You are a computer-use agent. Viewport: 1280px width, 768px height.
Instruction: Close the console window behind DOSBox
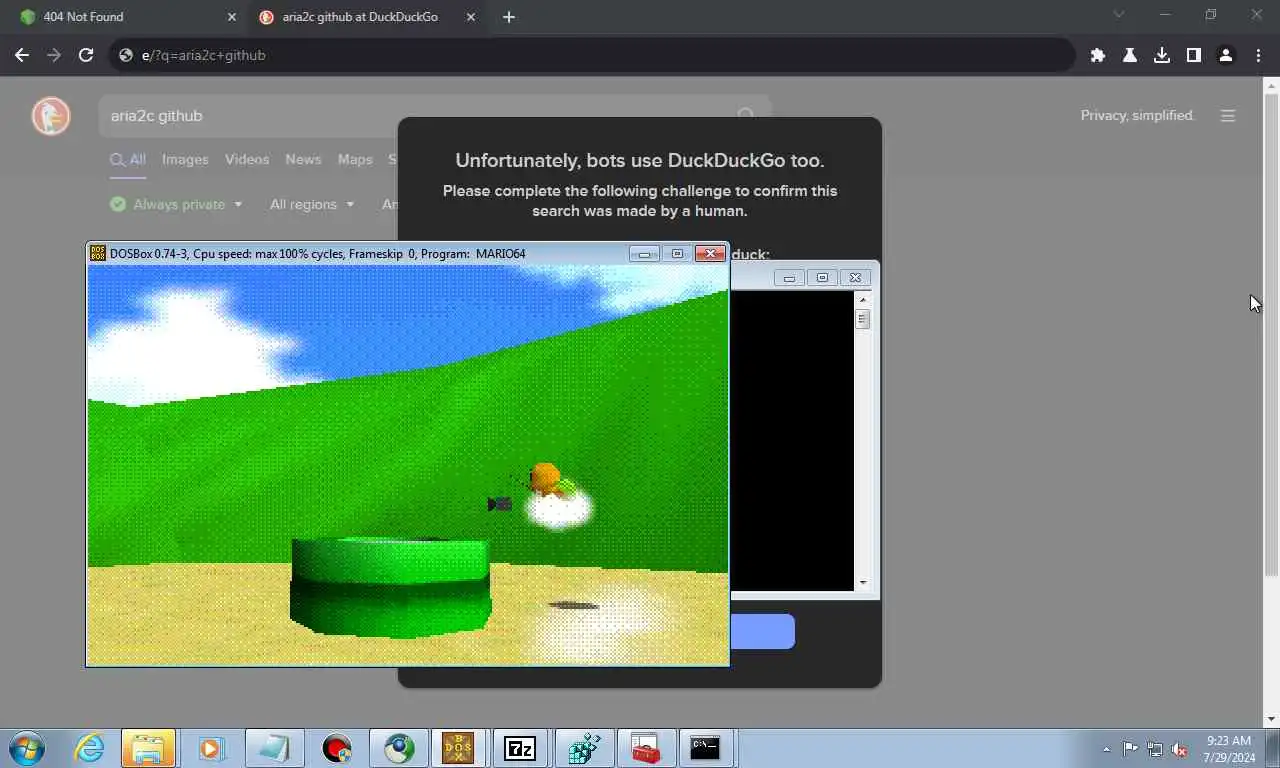pos(855,277)
